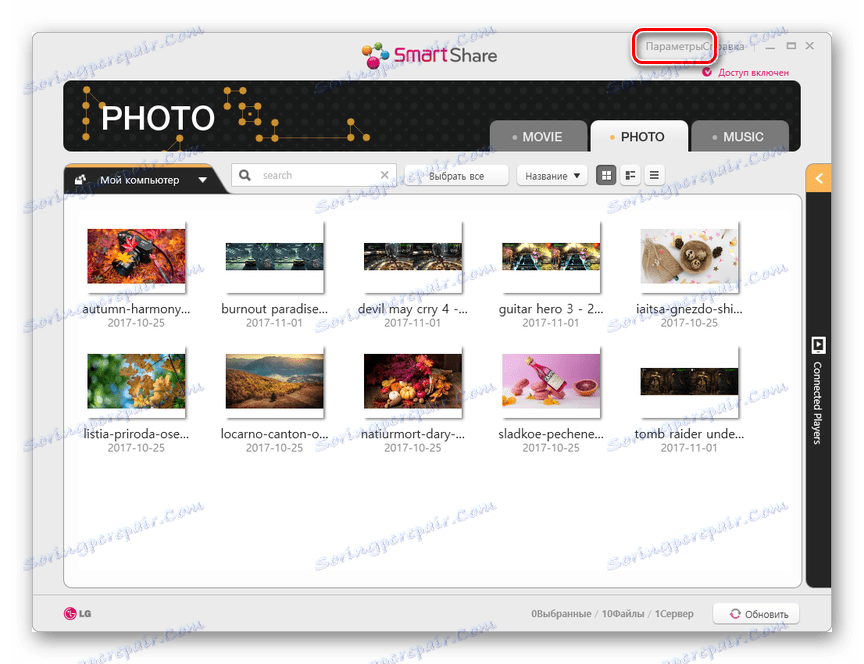Select the guitar hero 3 thumbnail
The image size is (864, 664).
pos(551,257)
